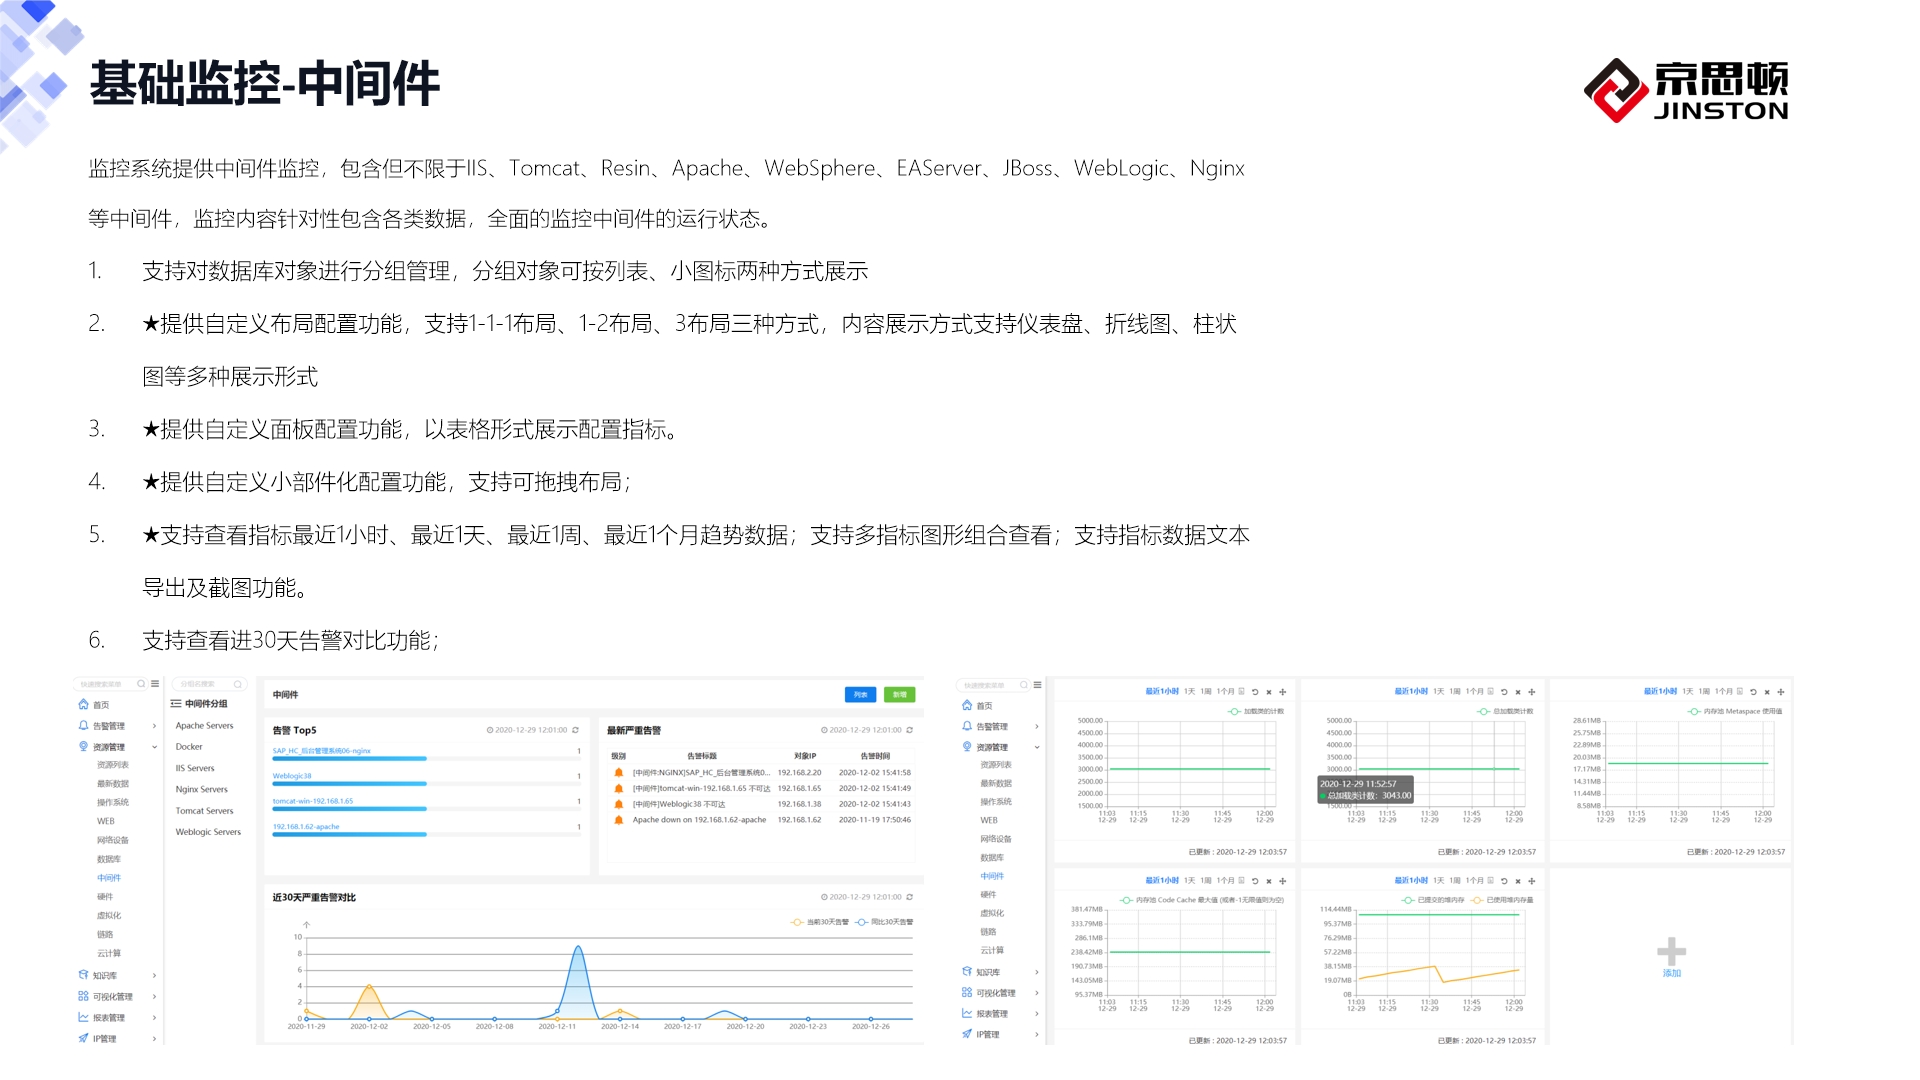This screenshot has height=1080, width=1920.
Task: Refresh the 告警 Top5 panel
Action: click(x=575, y=730)
